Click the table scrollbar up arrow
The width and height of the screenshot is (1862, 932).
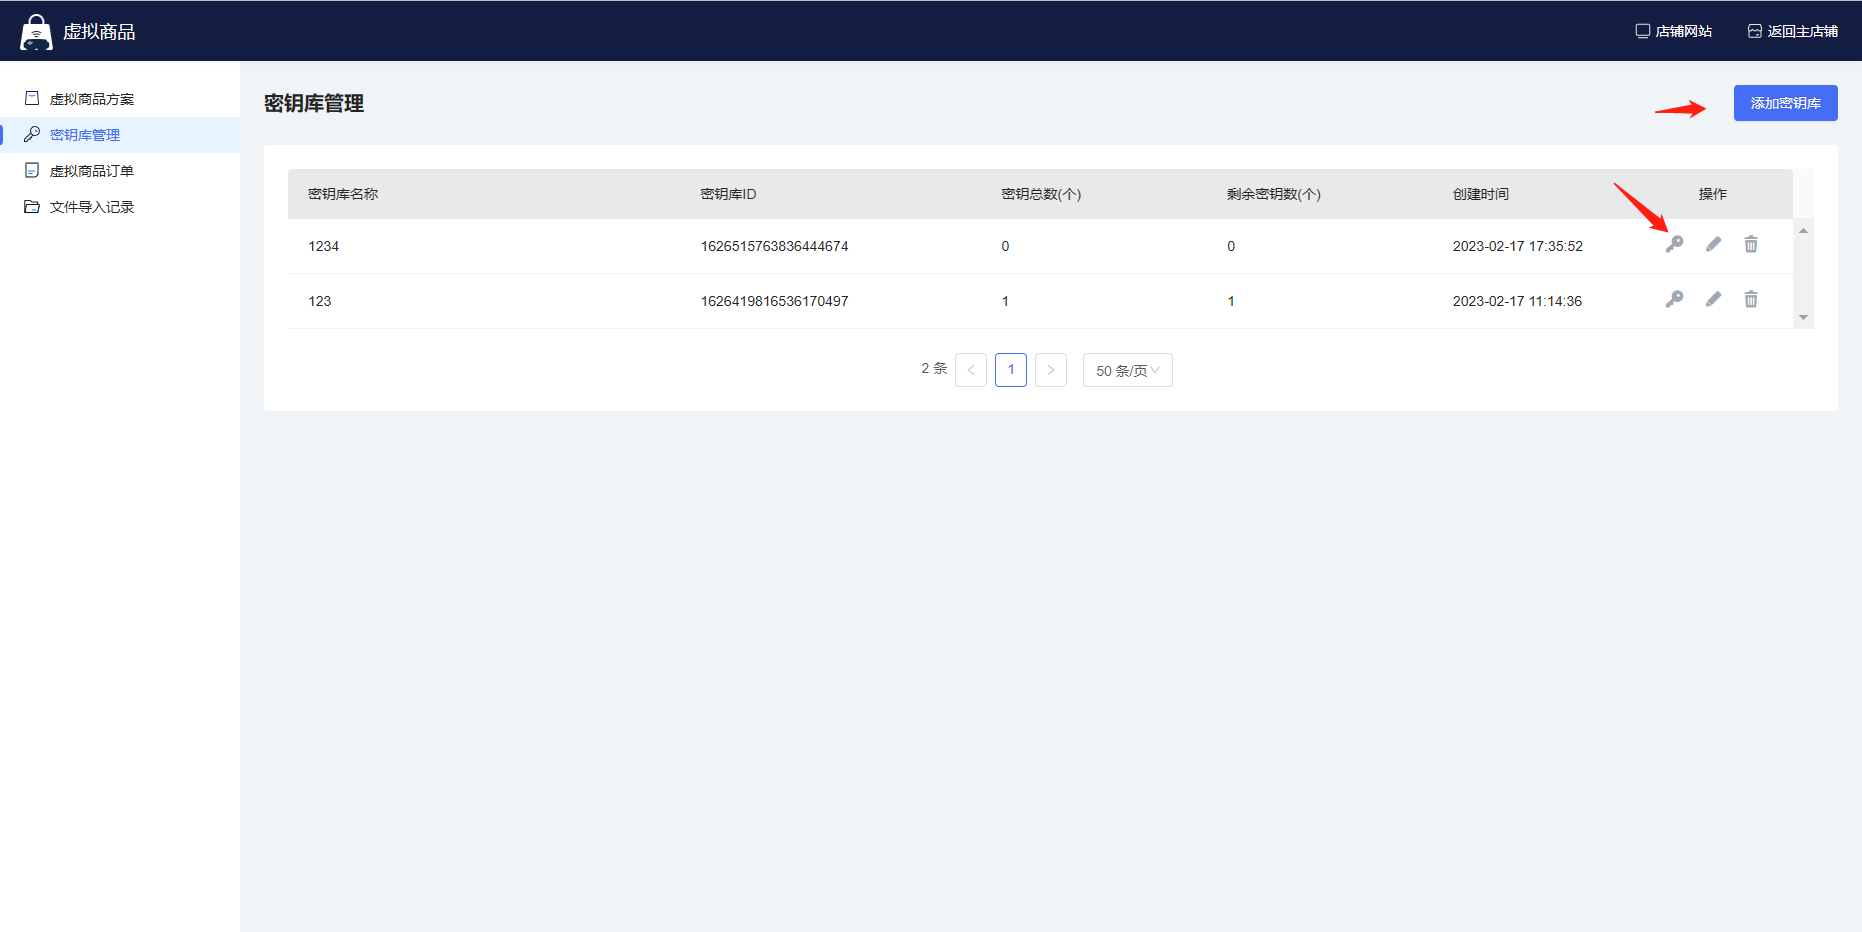pos(1803,231)
